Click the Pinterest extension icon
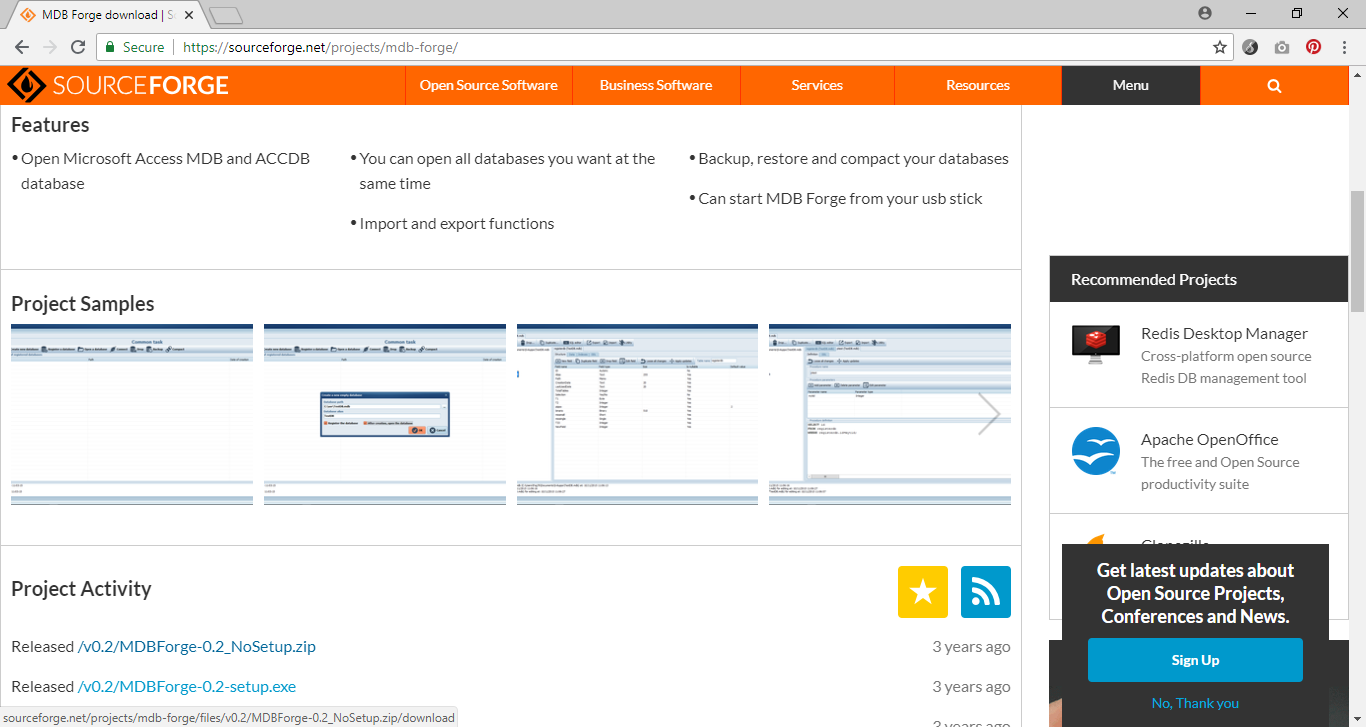 coord(1313,47)
